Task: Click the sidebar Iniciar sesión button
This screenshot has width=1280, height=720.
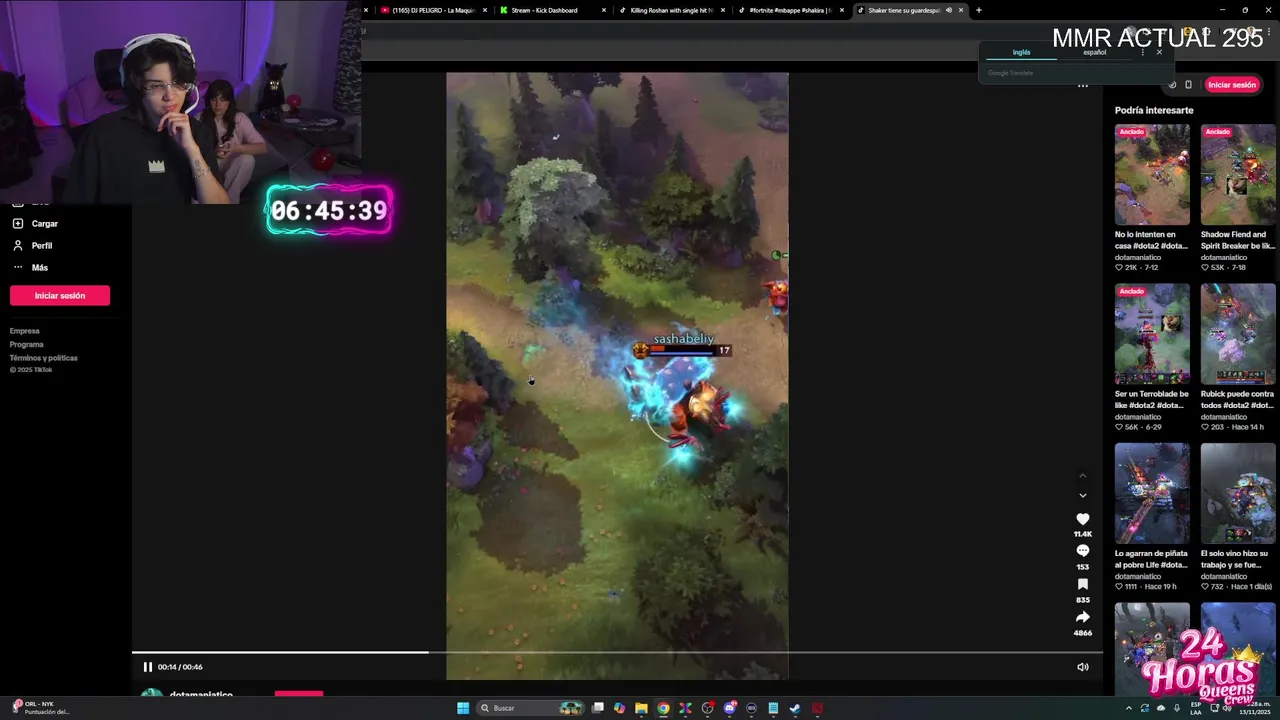Action: tap(60, 295)
